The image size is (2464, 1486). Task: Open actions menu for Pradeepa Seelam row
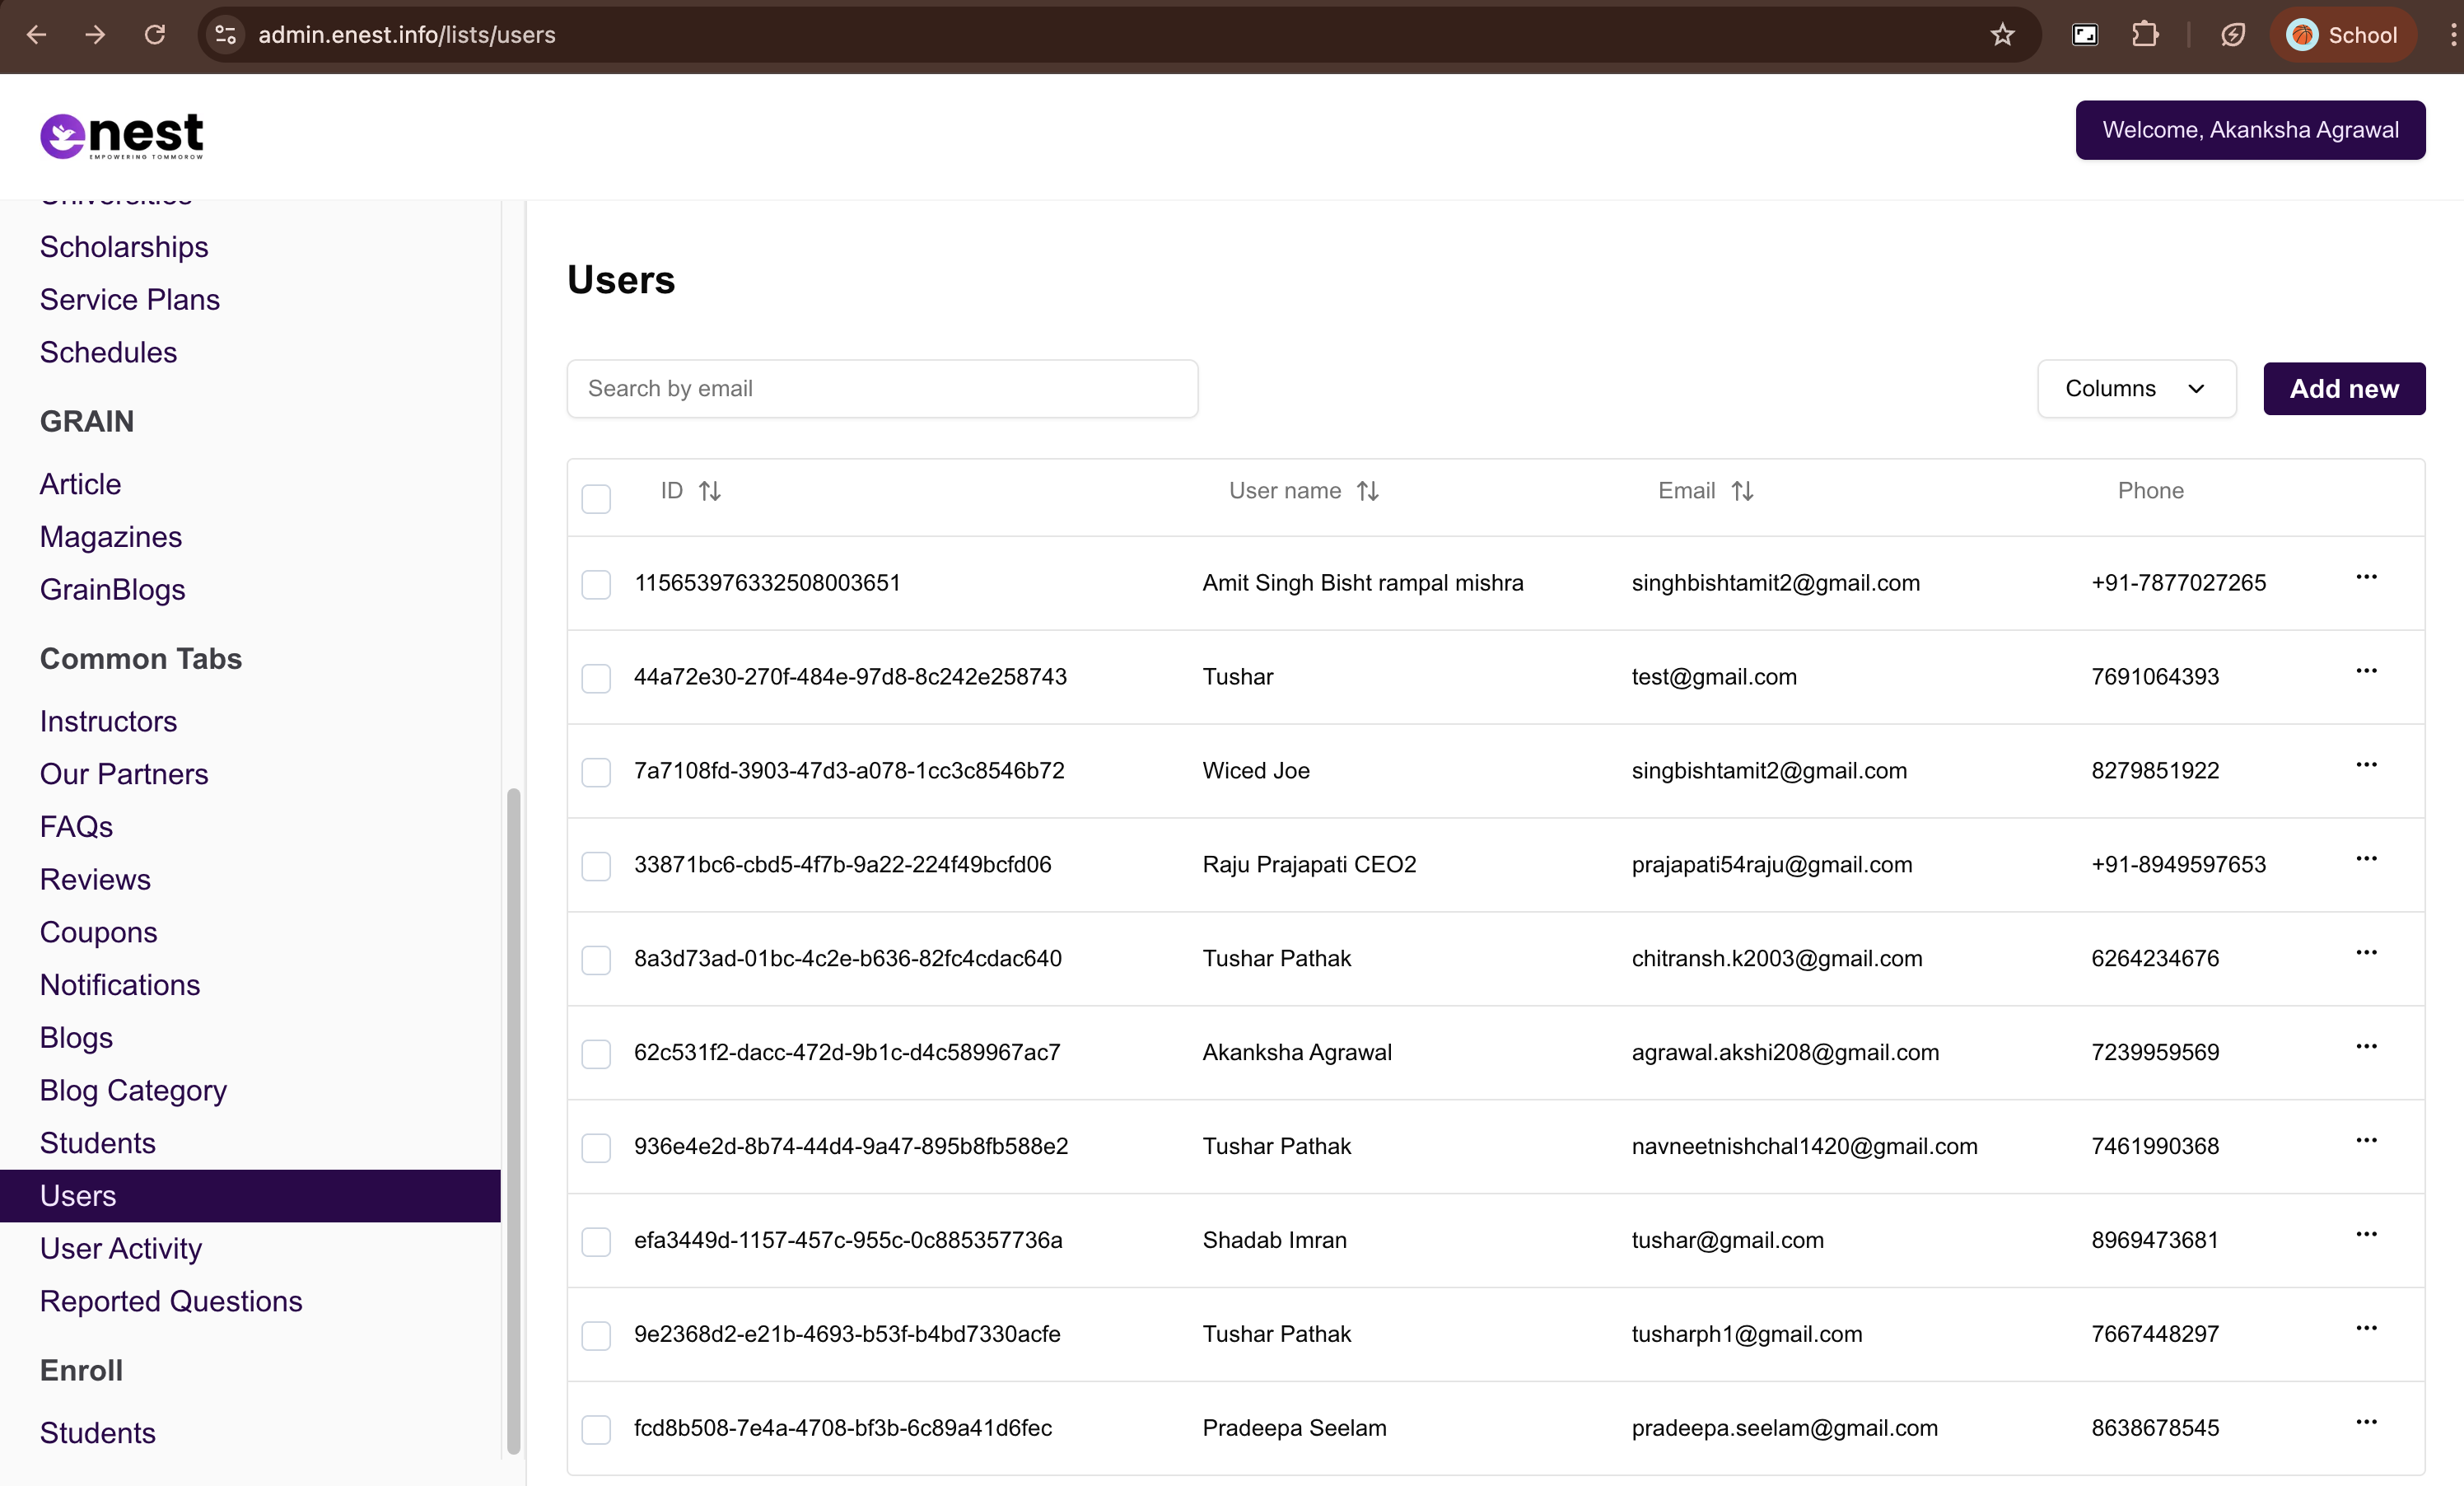2365,1422
